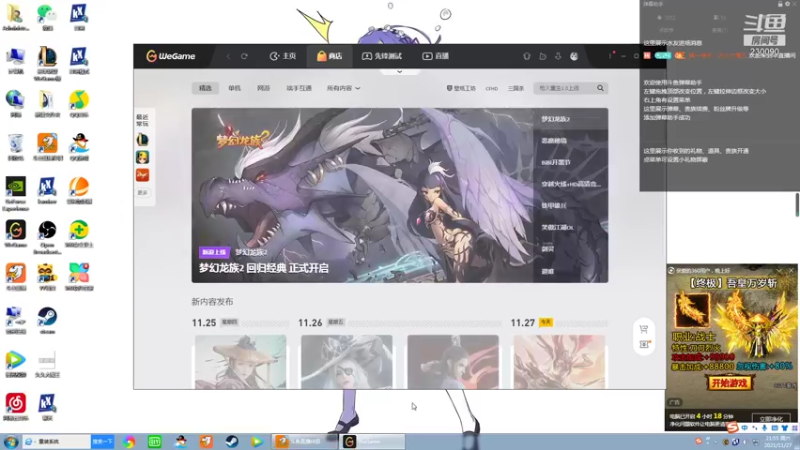Click the search magnifier icon

point(601,88)
